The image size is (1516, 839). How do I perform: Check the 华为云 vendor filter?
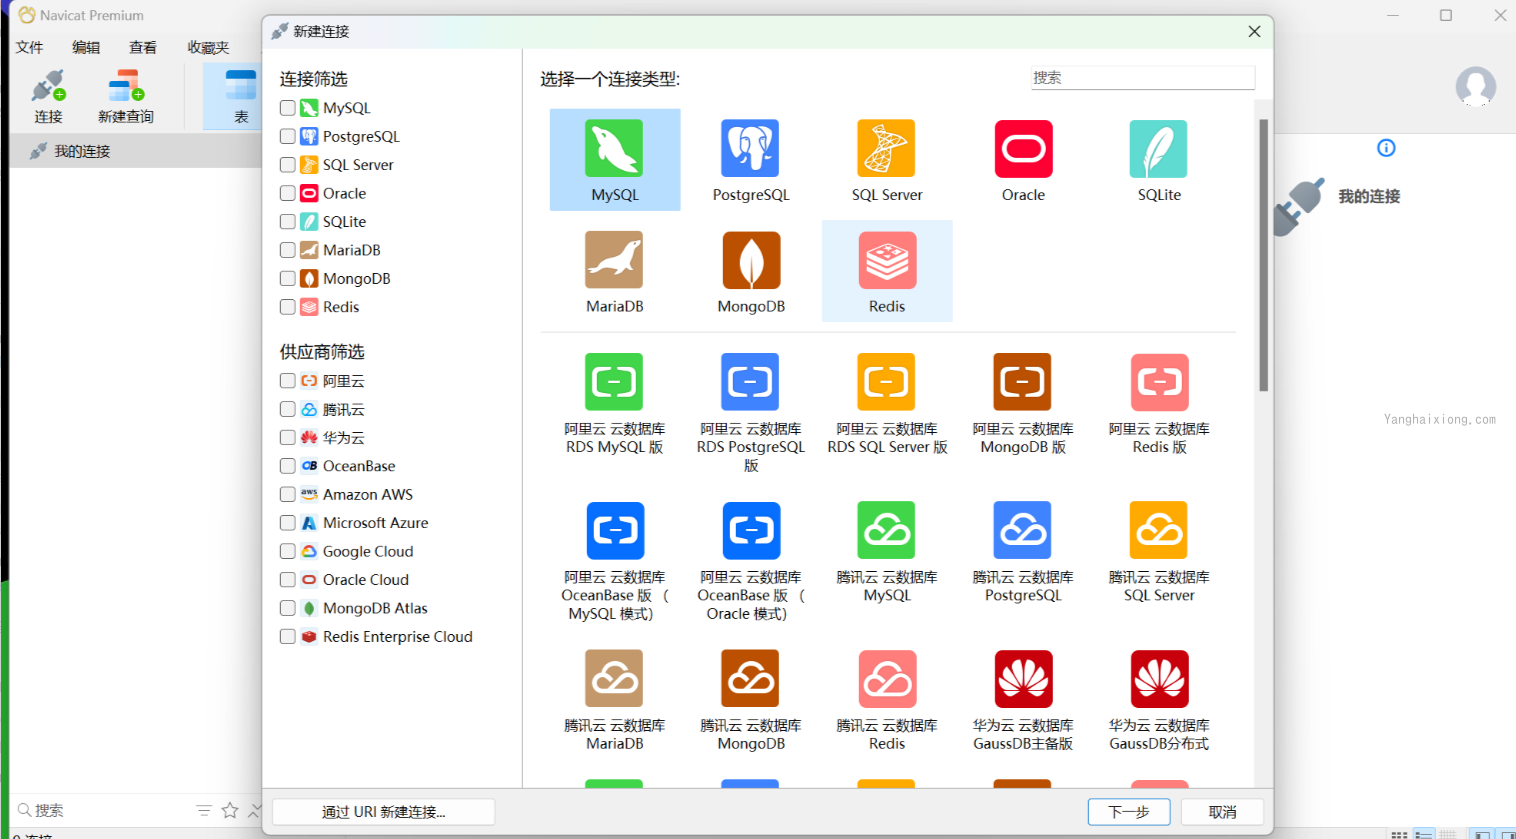(x=288, y=437)
